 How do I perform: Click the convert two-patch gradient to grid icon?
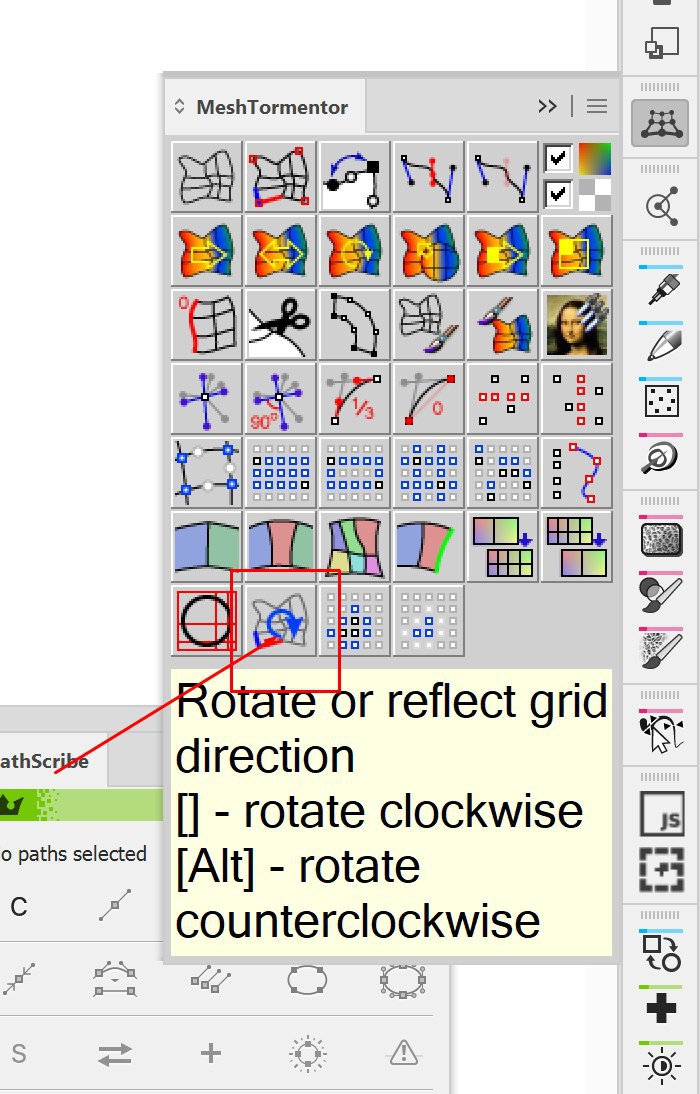point(502,546)
